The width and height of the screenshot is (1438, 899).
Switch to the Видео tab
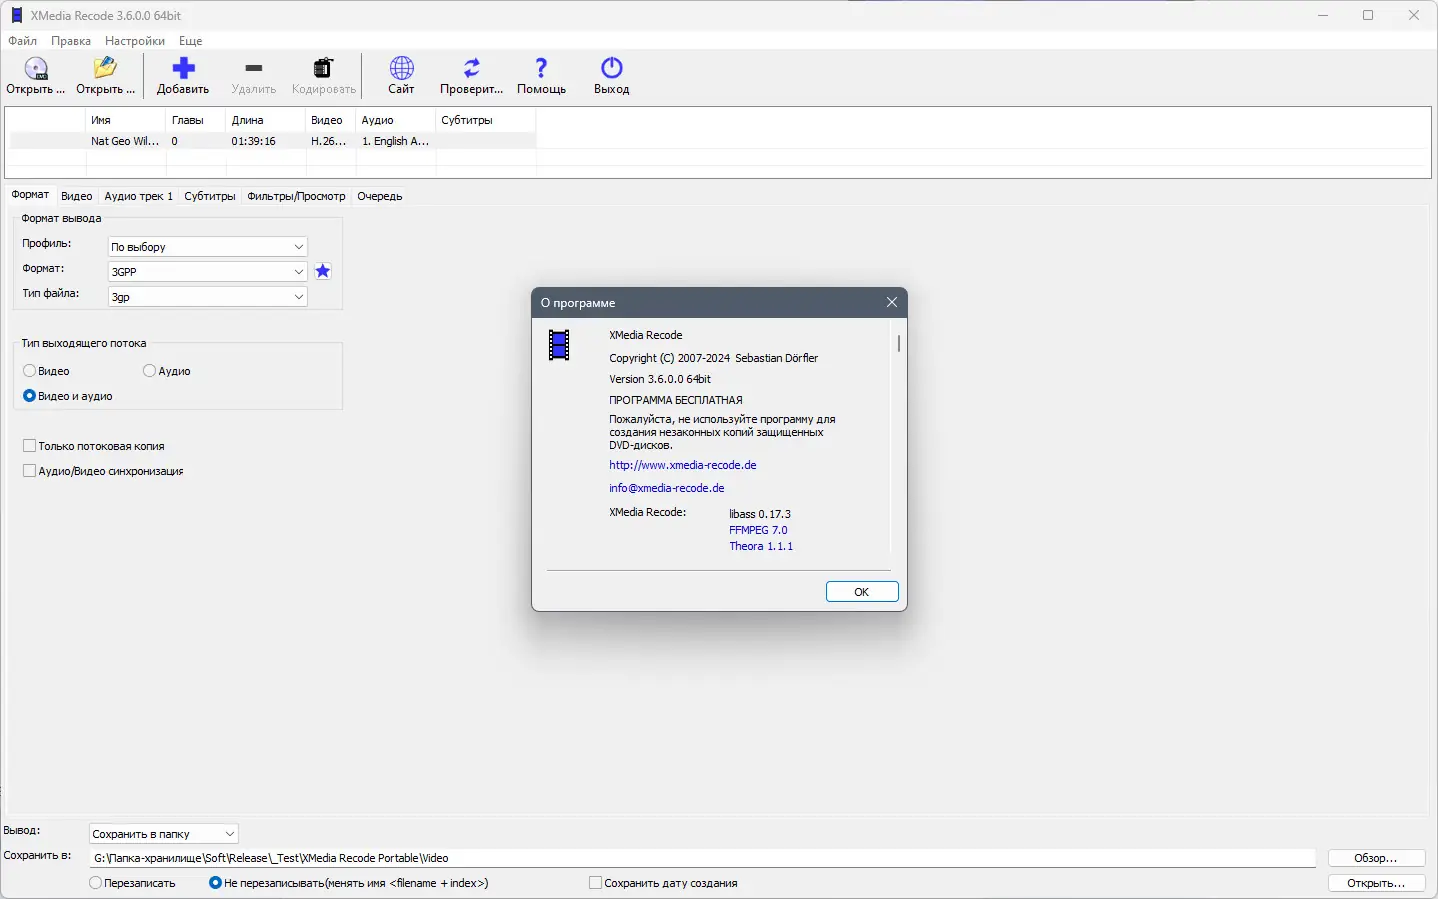(76, 196)
